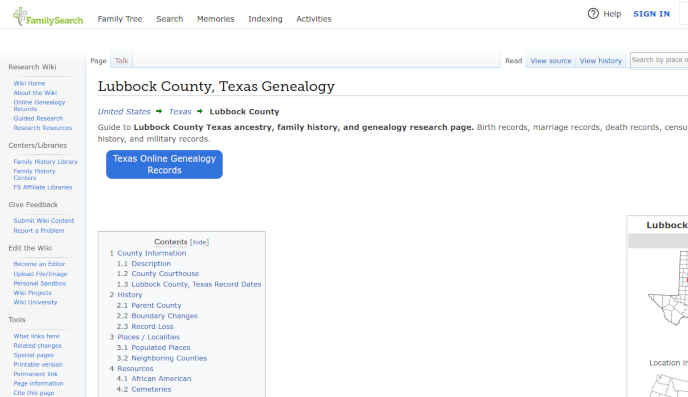
Task: Click Submit Wiki Content link
Action: (x=43, y=221)
